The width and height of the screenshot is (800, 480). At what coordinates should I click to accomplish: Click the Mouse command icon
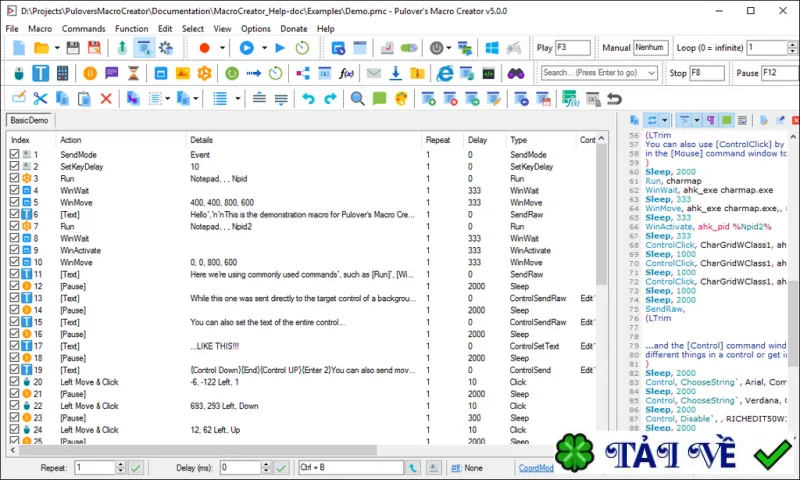19,73
